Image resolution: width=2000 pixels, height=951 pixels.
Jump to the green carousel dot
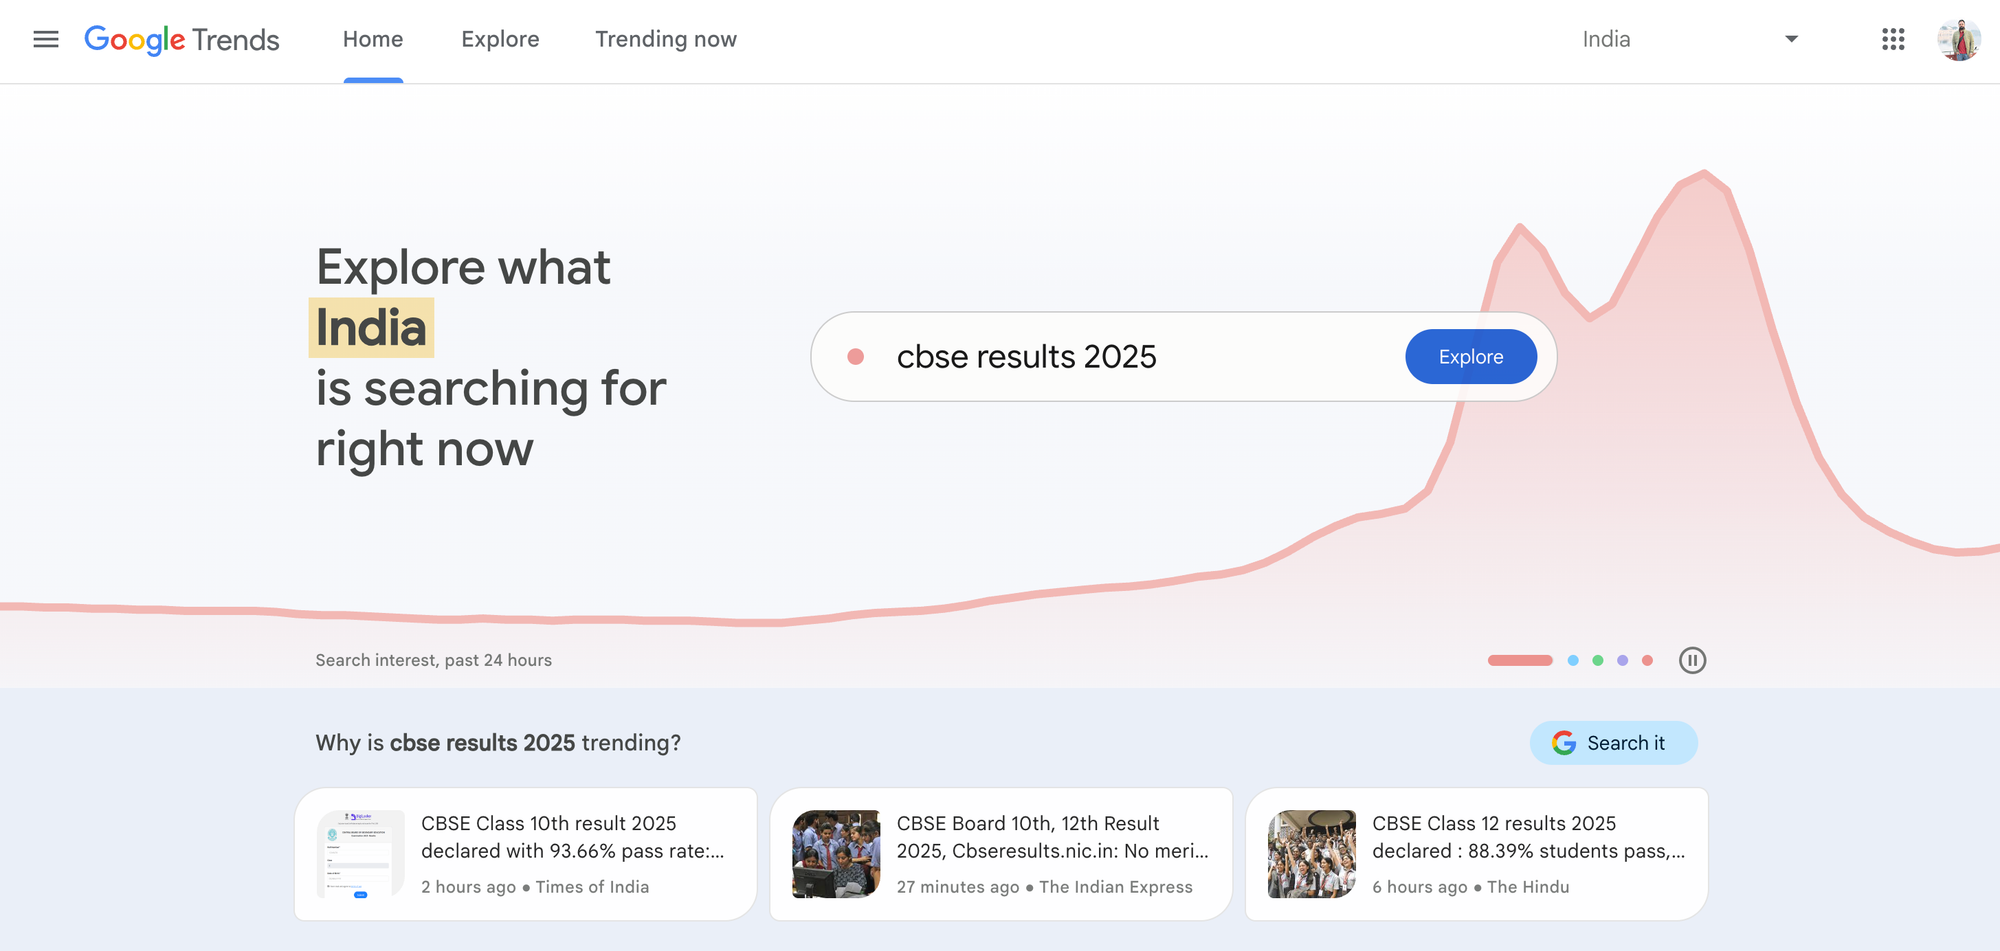[x=1598, y=660]
